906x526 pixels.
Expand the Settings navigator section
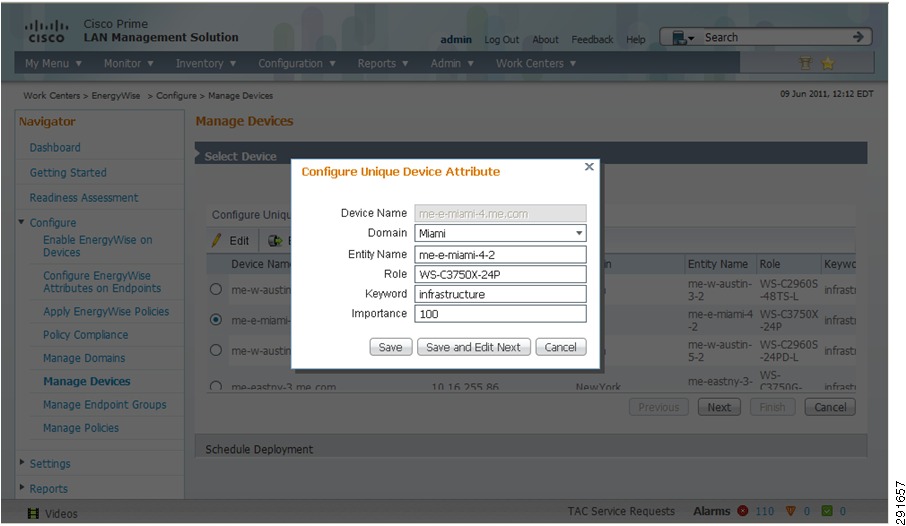[22, 462]
